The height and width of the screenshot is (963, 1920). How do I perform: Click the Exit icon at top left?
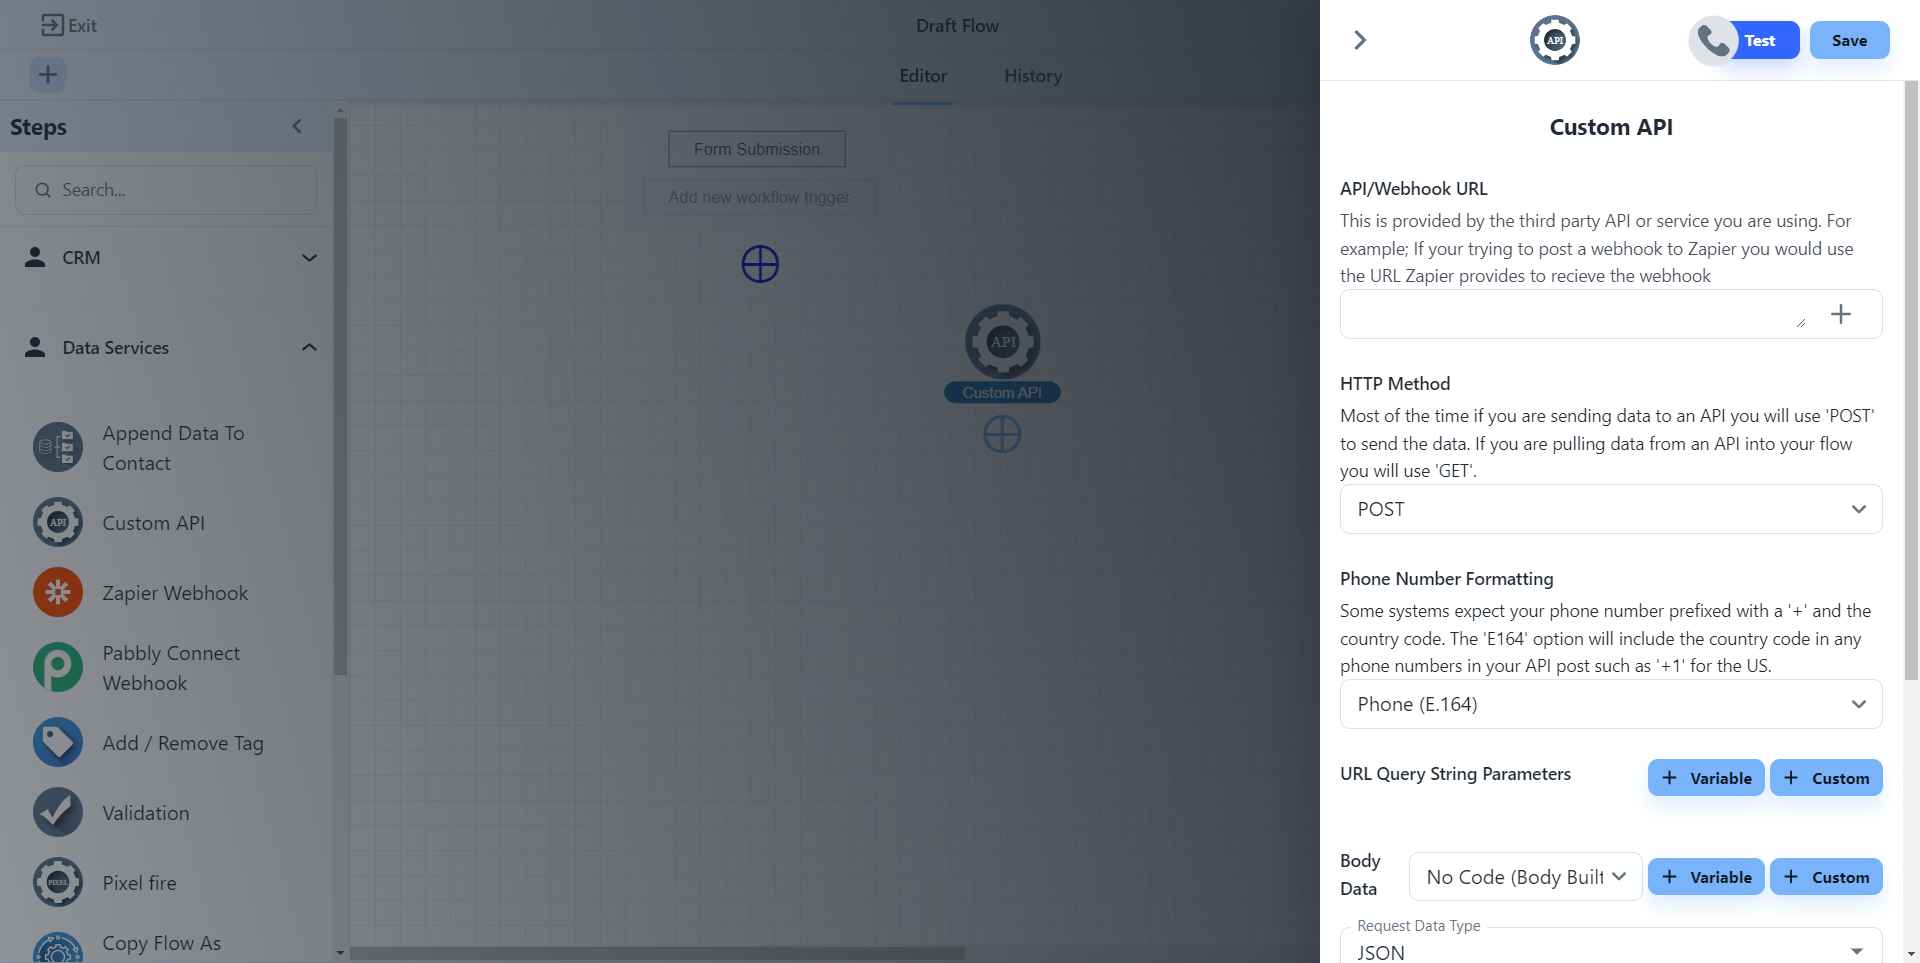pyautogui.click(x=52, y=25)
